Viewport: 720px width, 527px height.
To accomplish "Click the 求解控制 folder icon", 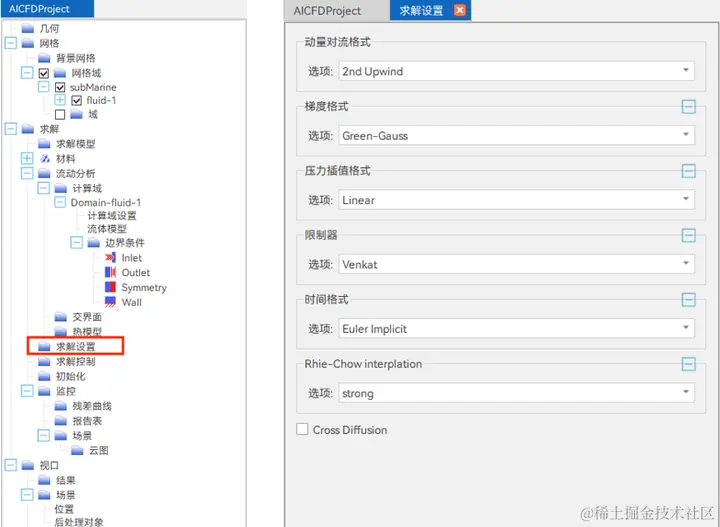I will tap(44, 361).
